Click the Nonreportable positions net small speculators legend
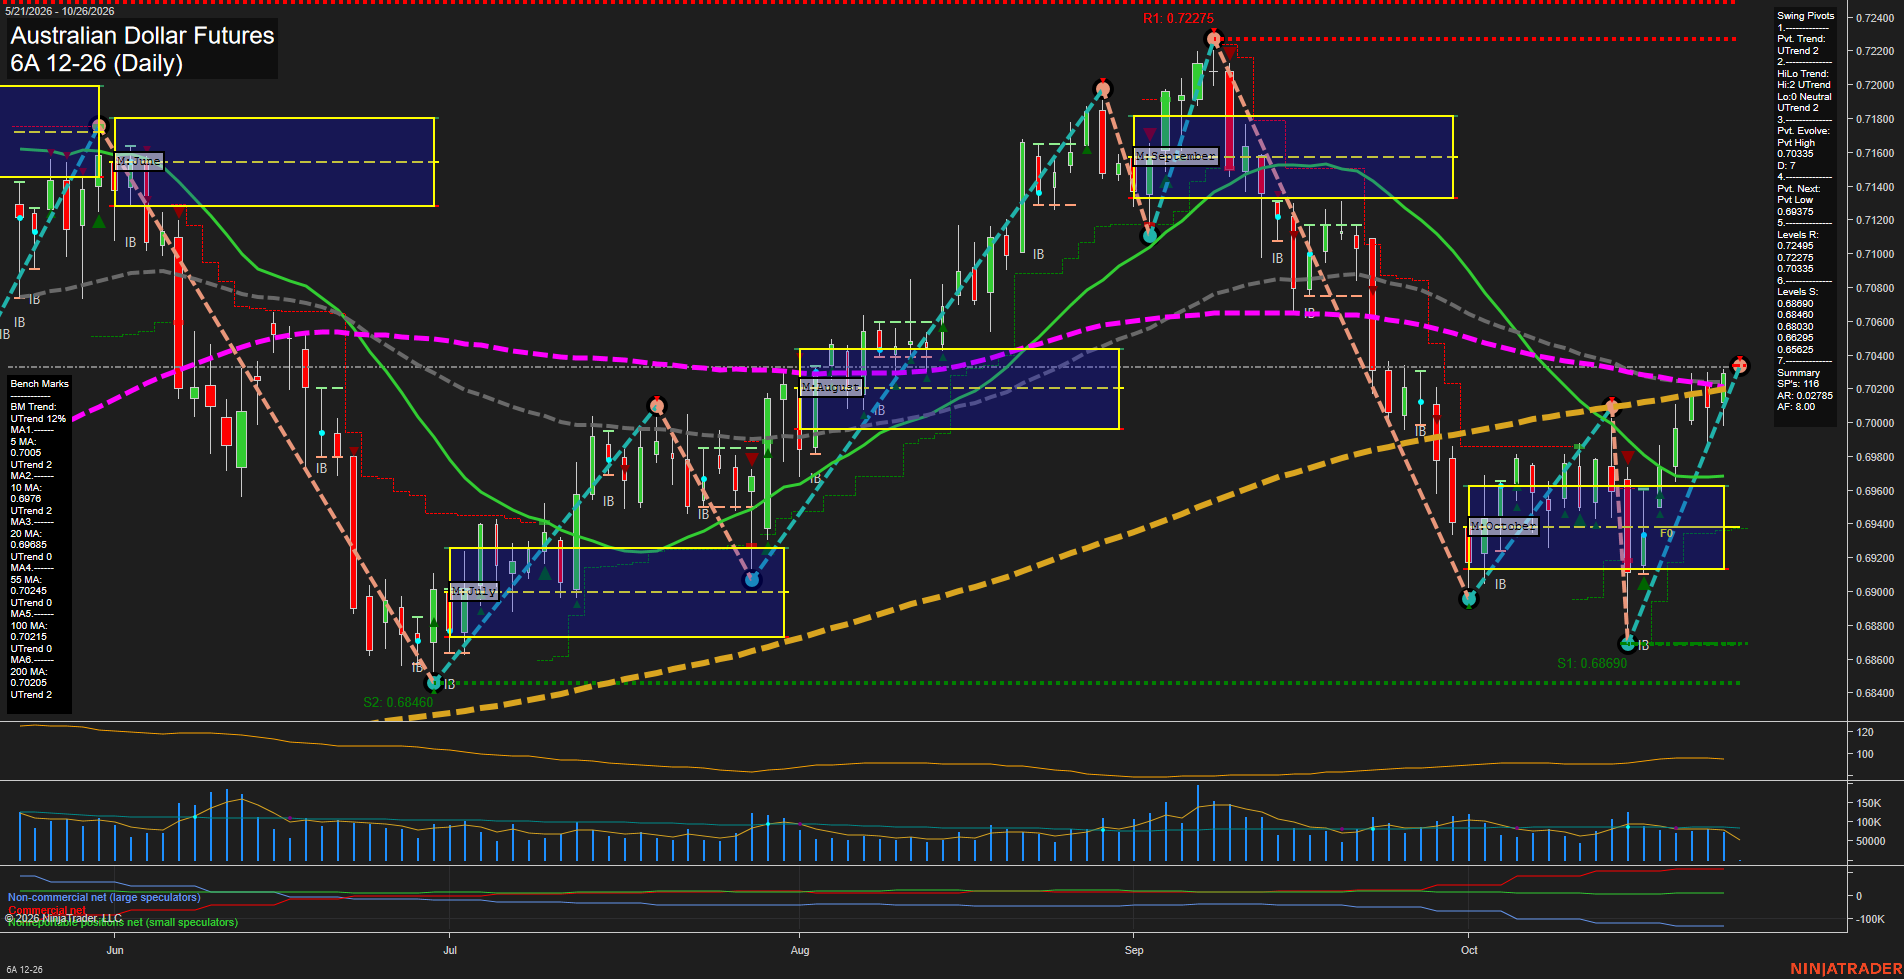The height and width of the screenshot is (979, 1904). click(x=123, y=922)
